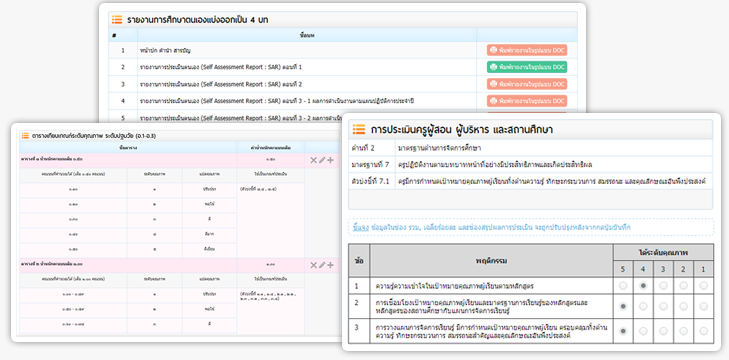Click row 'หน้าปก คำนำ สารบัญ' in report list
Viewport: 729px width, 360px height.
coord(343,50)
